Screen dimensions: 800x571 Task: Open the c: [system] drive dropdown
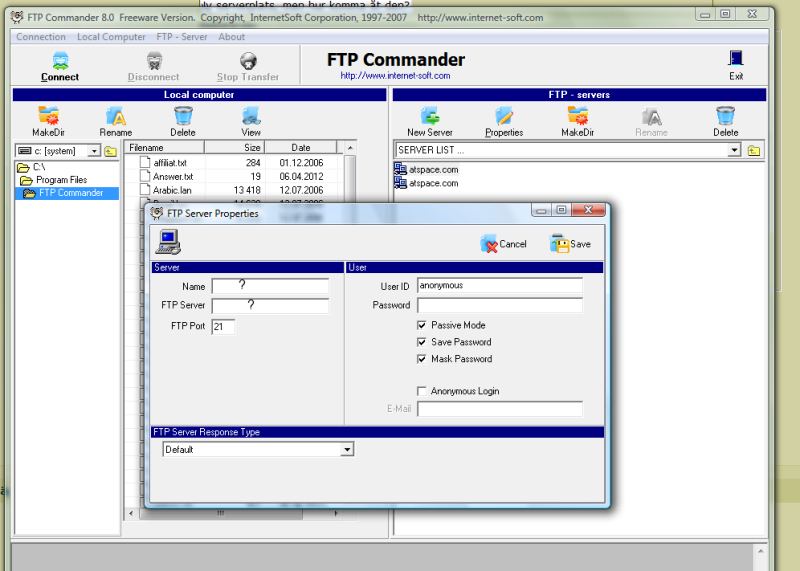[94, 151]
